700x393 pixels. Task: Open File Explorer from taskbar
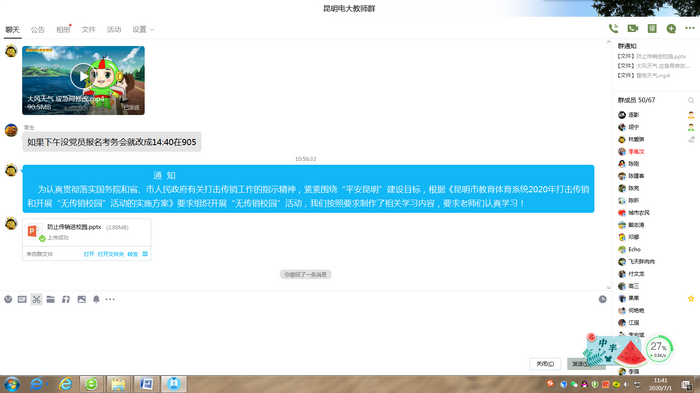(x=118, y=384)
